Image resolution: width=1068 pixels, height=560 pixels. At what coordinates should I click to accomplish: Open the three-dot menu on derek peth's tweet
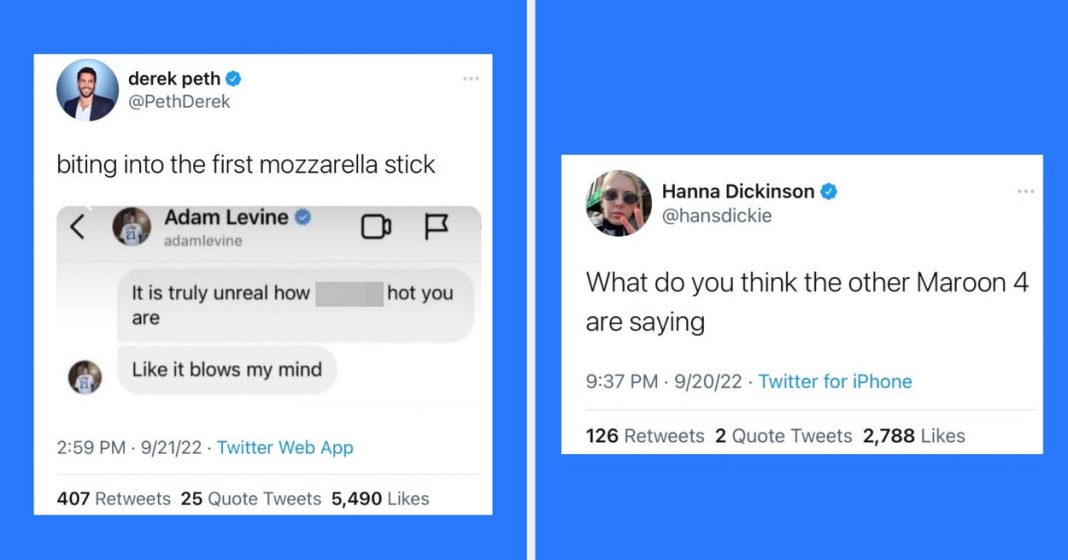coord(471,79)
